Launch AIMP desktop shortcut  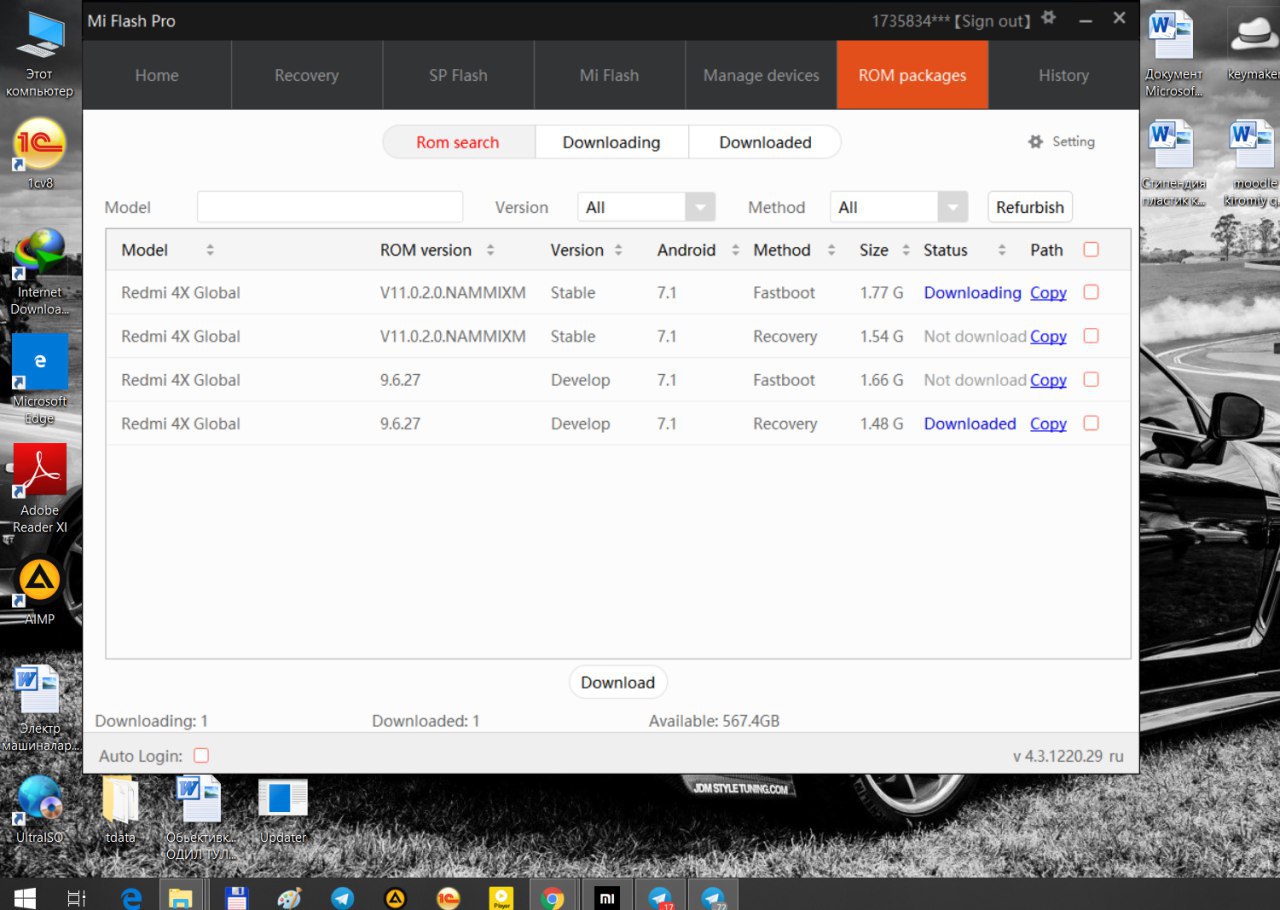click(x=40, y=590)
